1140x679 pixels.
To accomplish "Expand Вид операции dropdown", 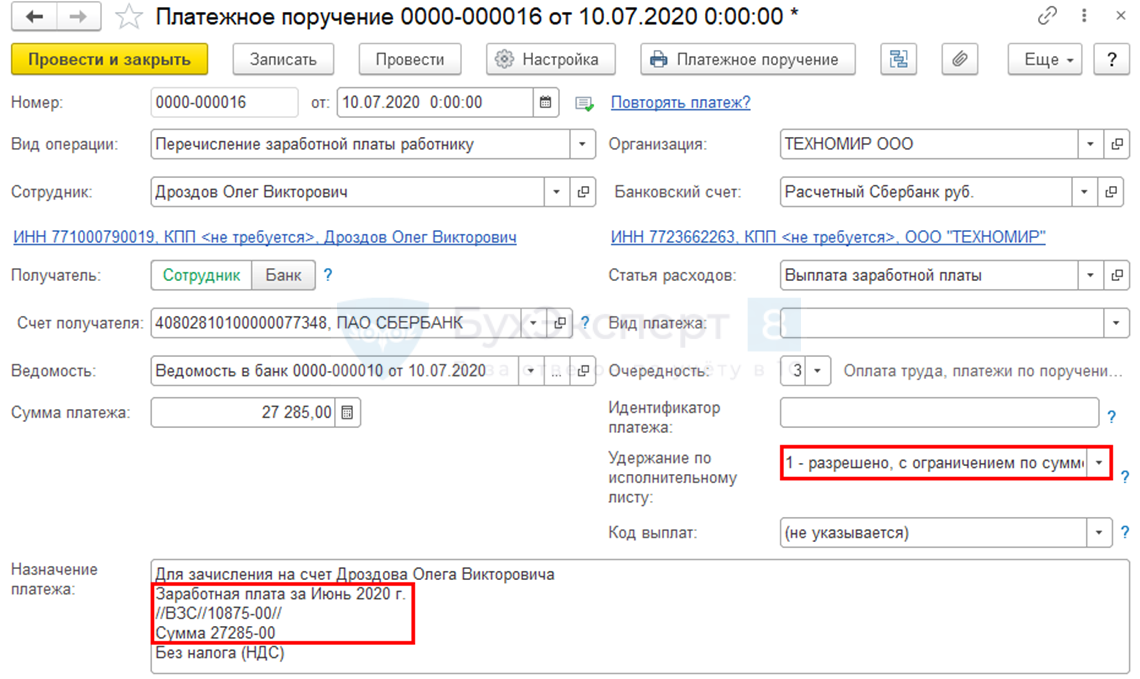I will 583,144.
